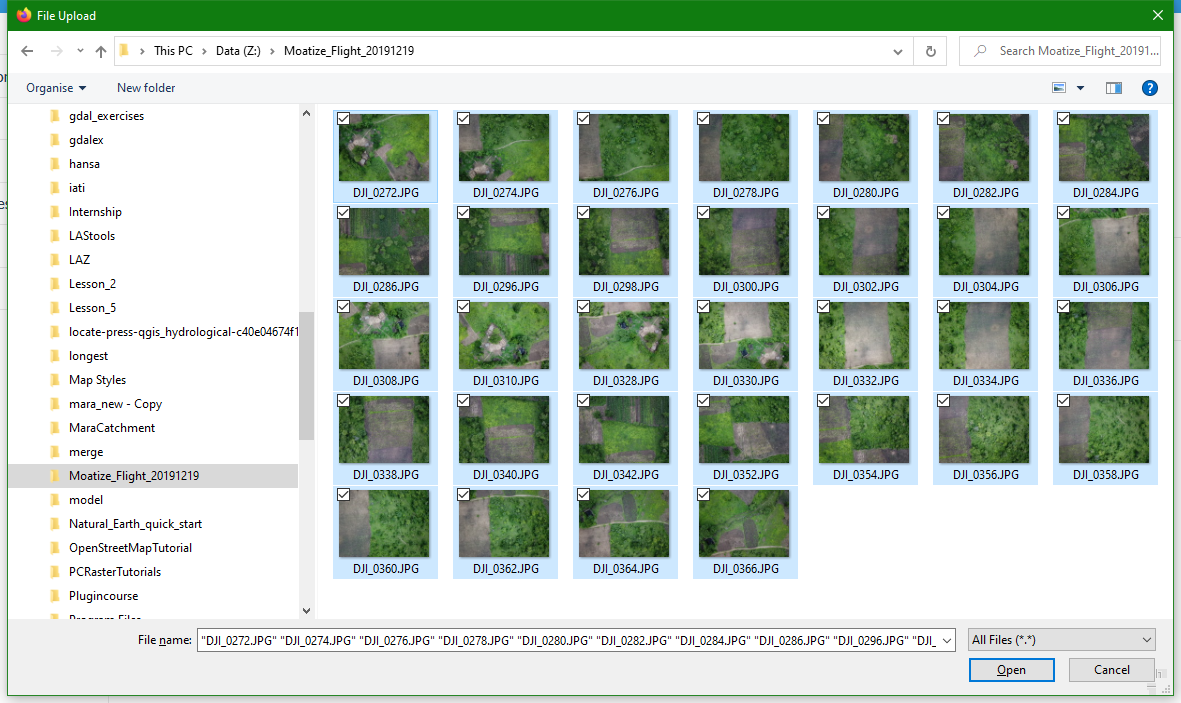Navigate to This PC in breadcrumb

173,50
